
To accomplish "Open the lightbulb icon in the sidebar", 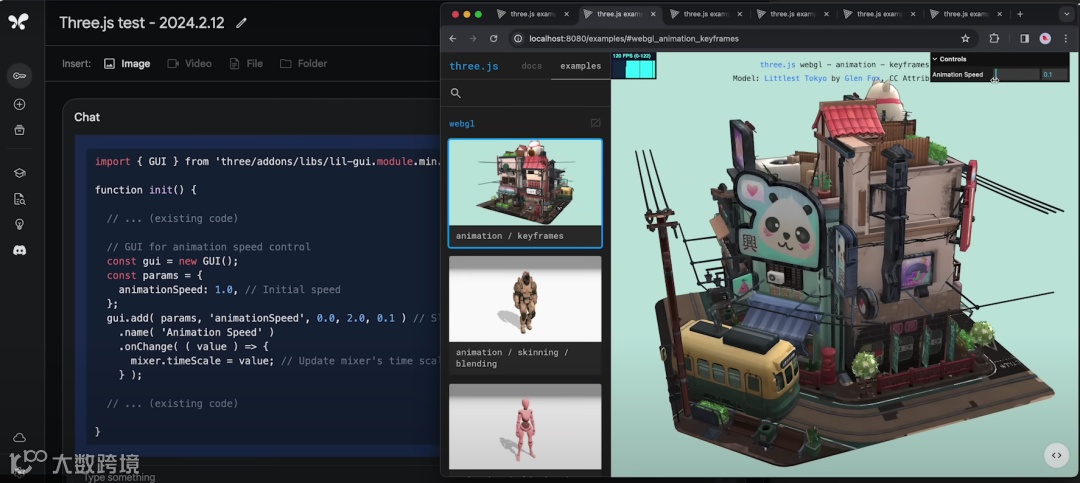I will [x=19, y=225].
